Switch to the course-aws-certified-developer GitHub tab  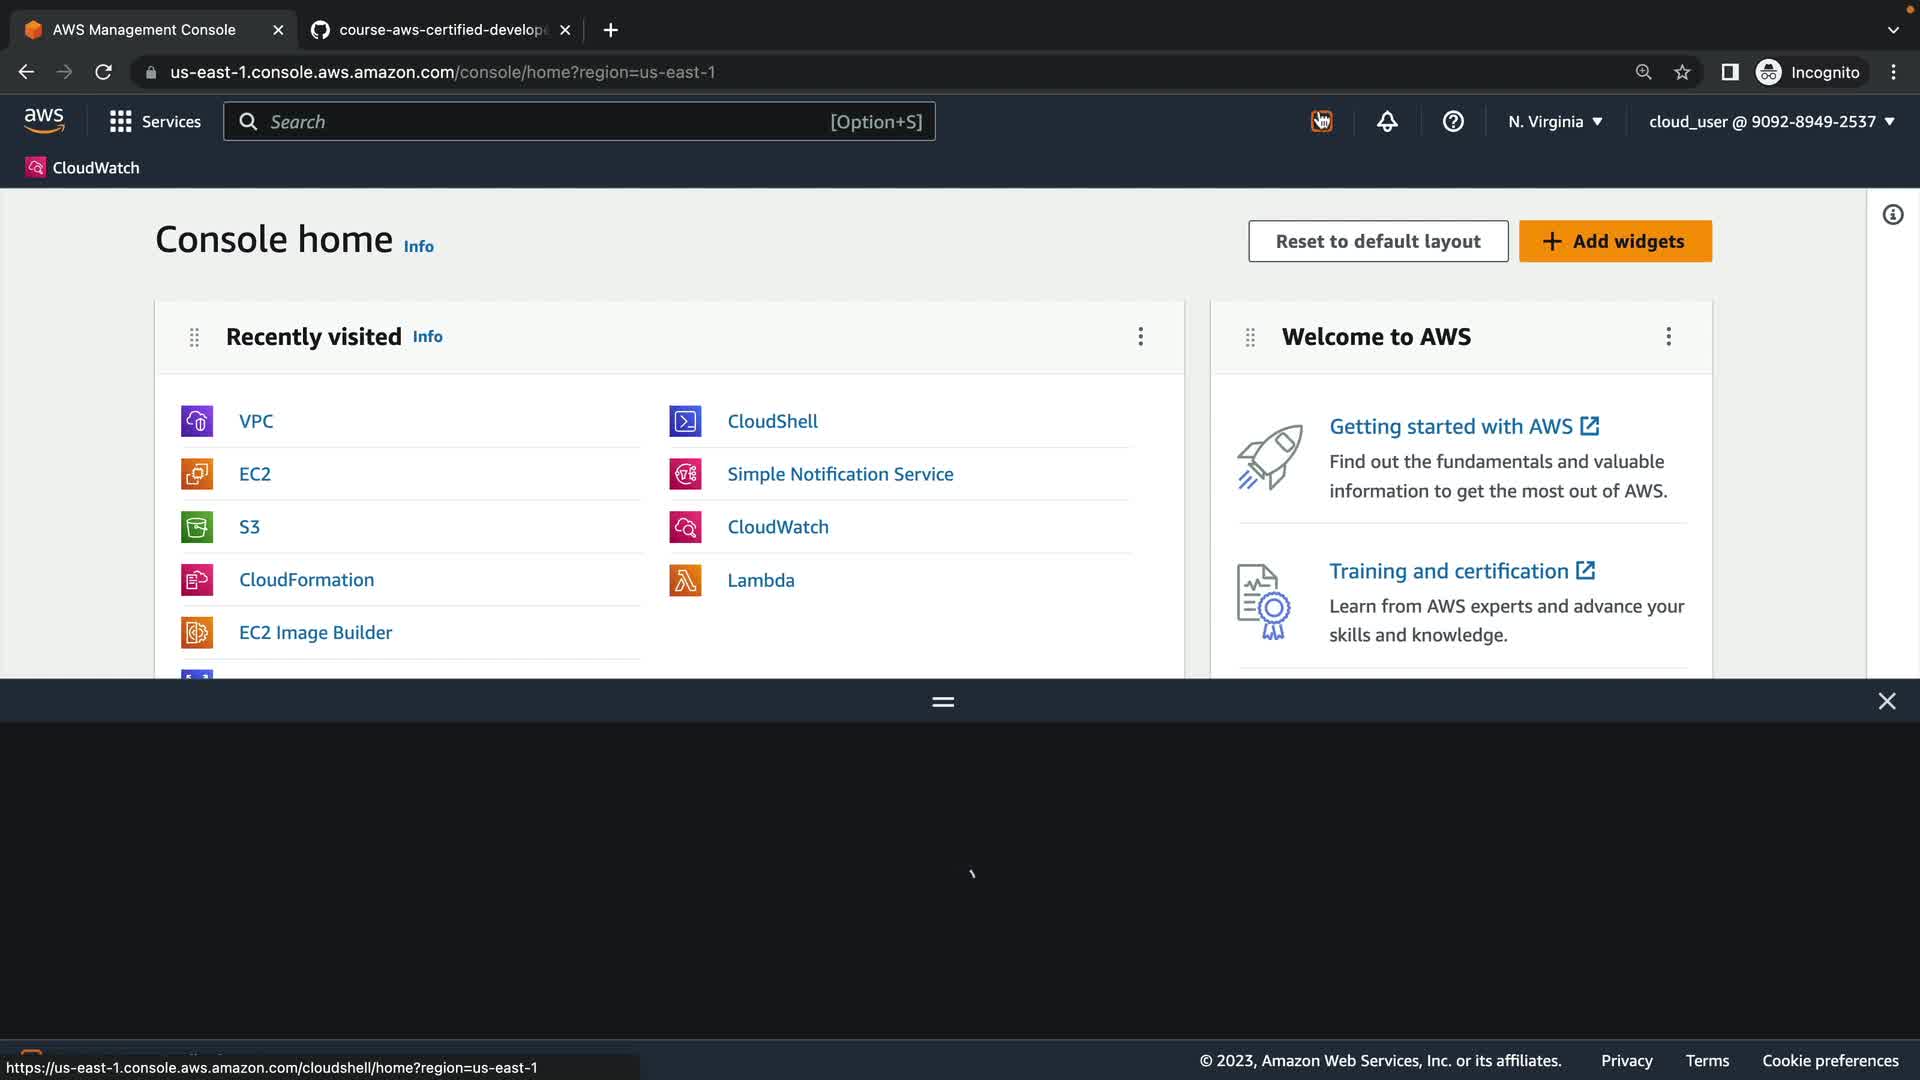click(x=440, y=30)
